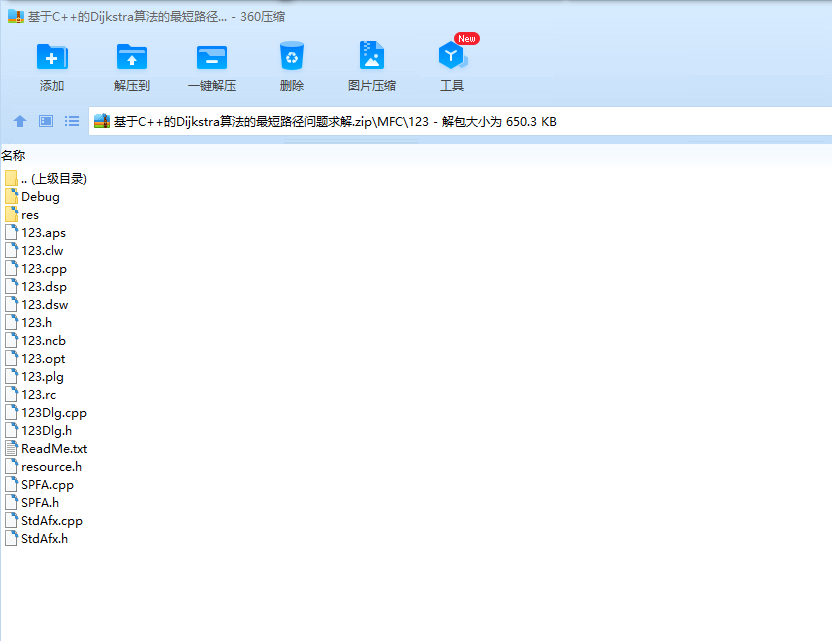Open the Tools (工具) icon with New badge
832x641 pixels.
pyautogui.click(x=453, y=55)
